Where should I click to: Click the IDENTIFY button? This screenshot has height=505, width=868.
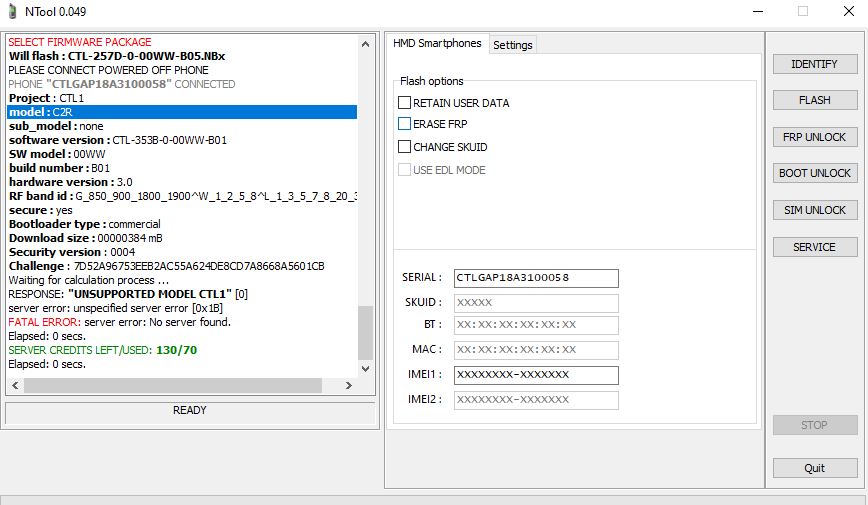pos(815,64)
